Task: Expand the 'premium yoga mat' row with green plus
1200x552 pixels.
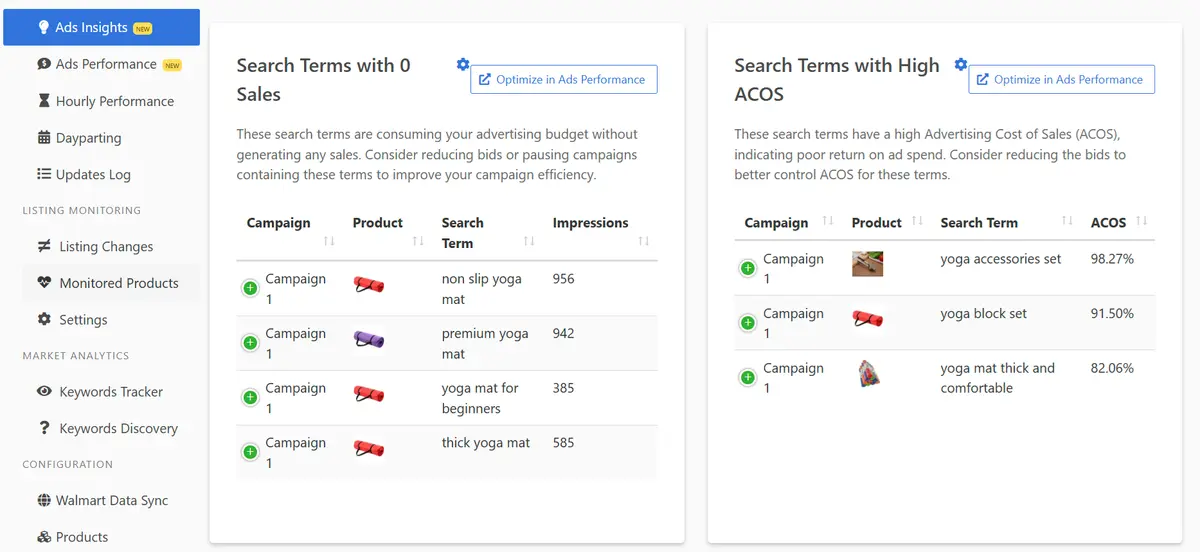Action: pos(250,343)
